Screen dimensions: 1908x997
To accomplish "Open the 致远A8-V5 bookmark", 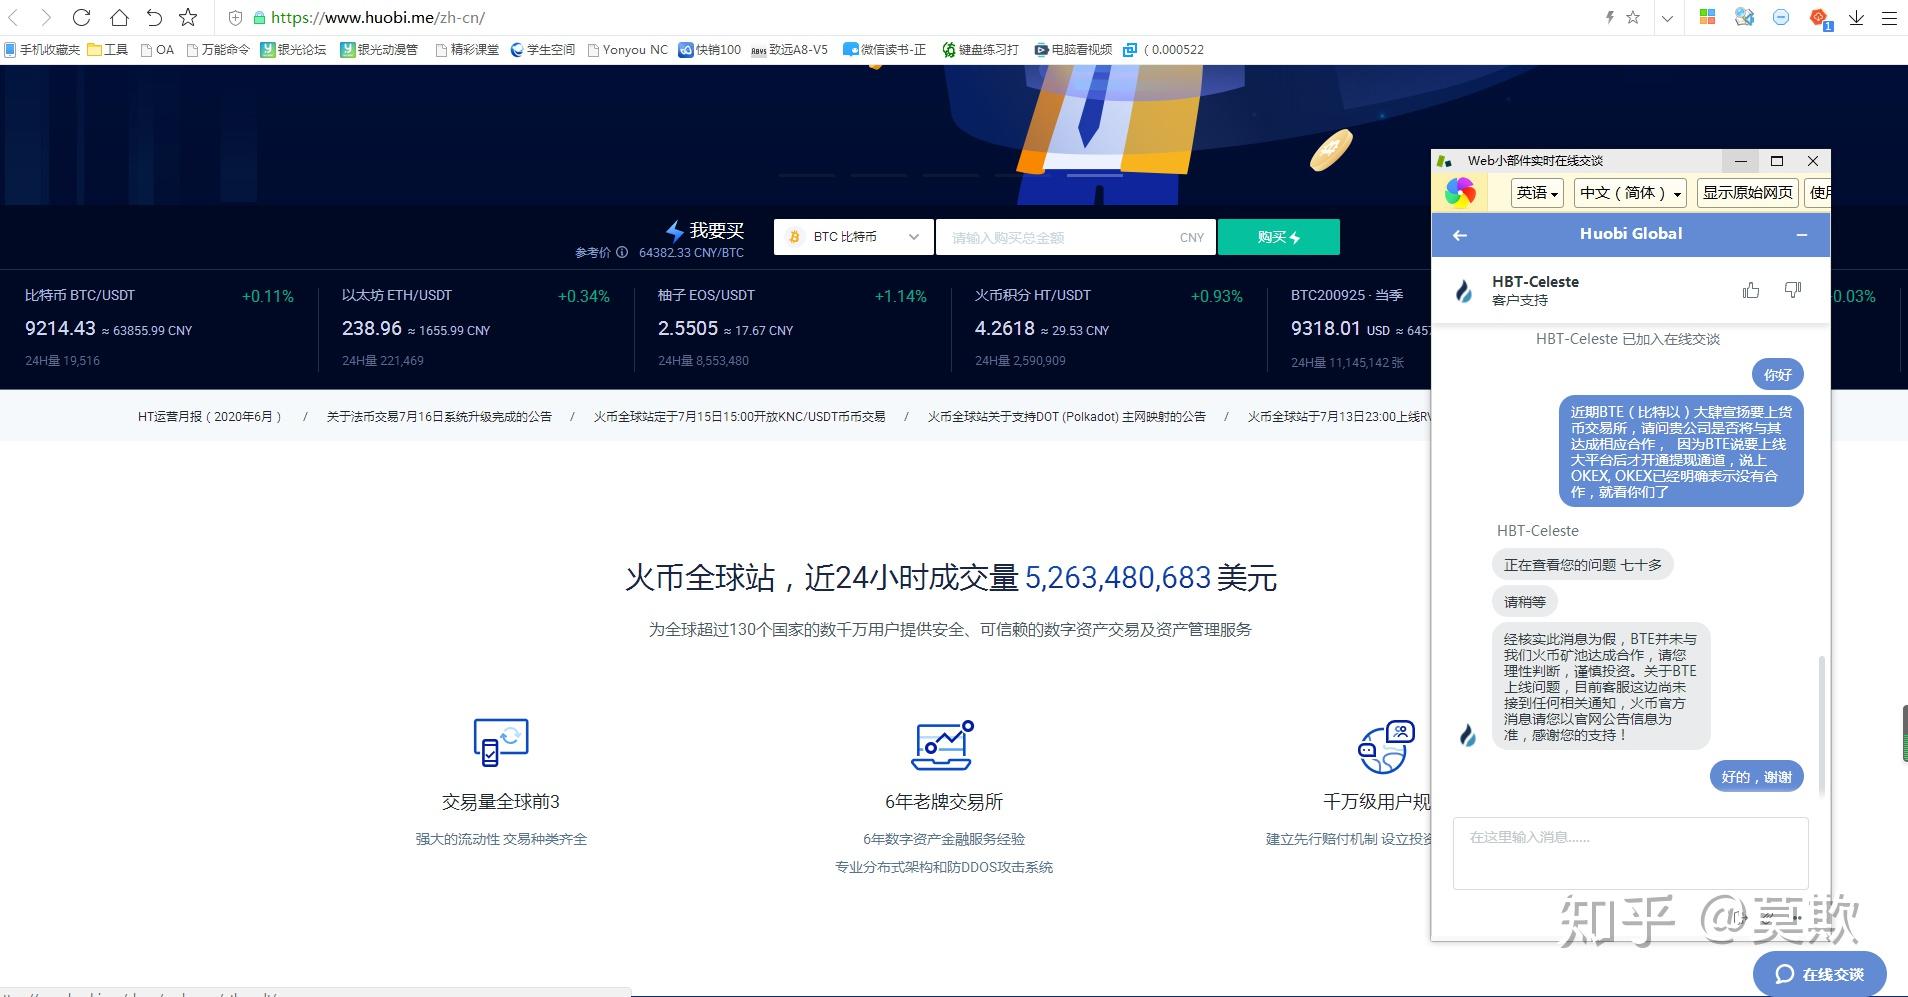I will point(790,49).
